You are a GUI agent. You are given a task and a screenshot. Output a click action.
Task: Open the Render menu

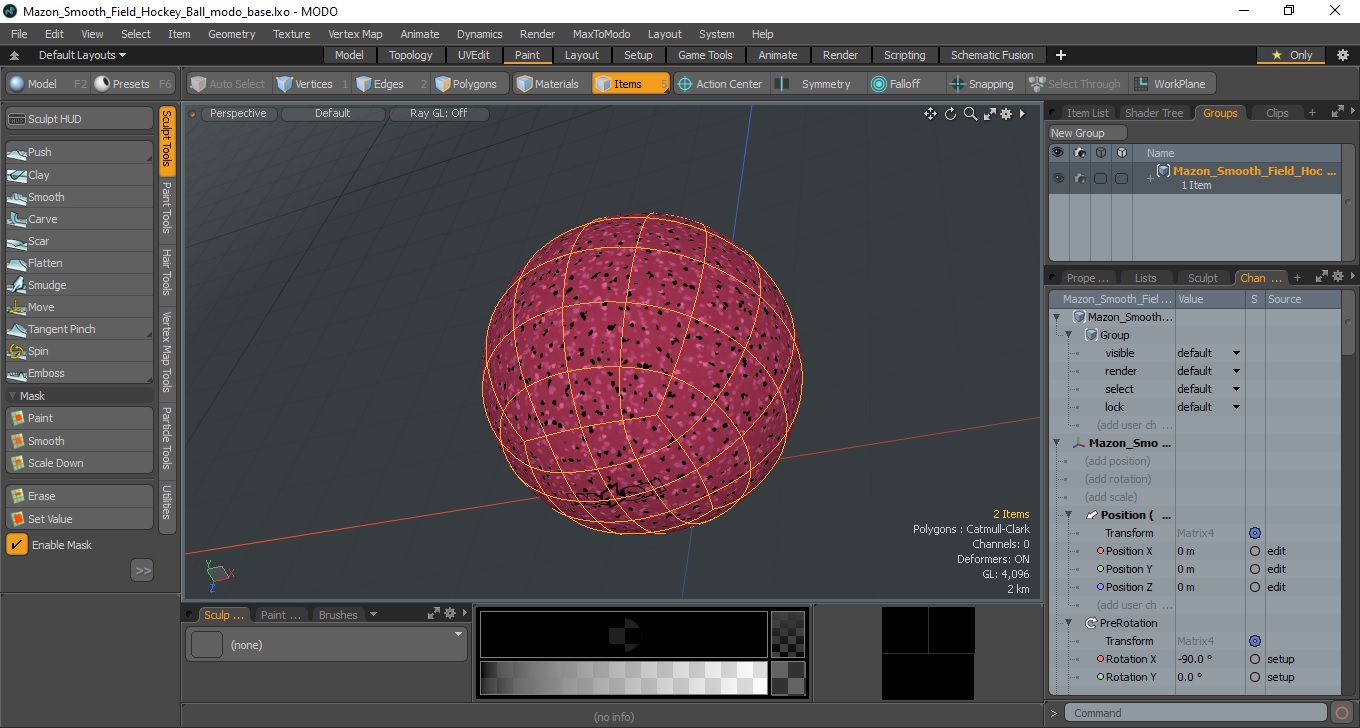(x=537, y=34)
